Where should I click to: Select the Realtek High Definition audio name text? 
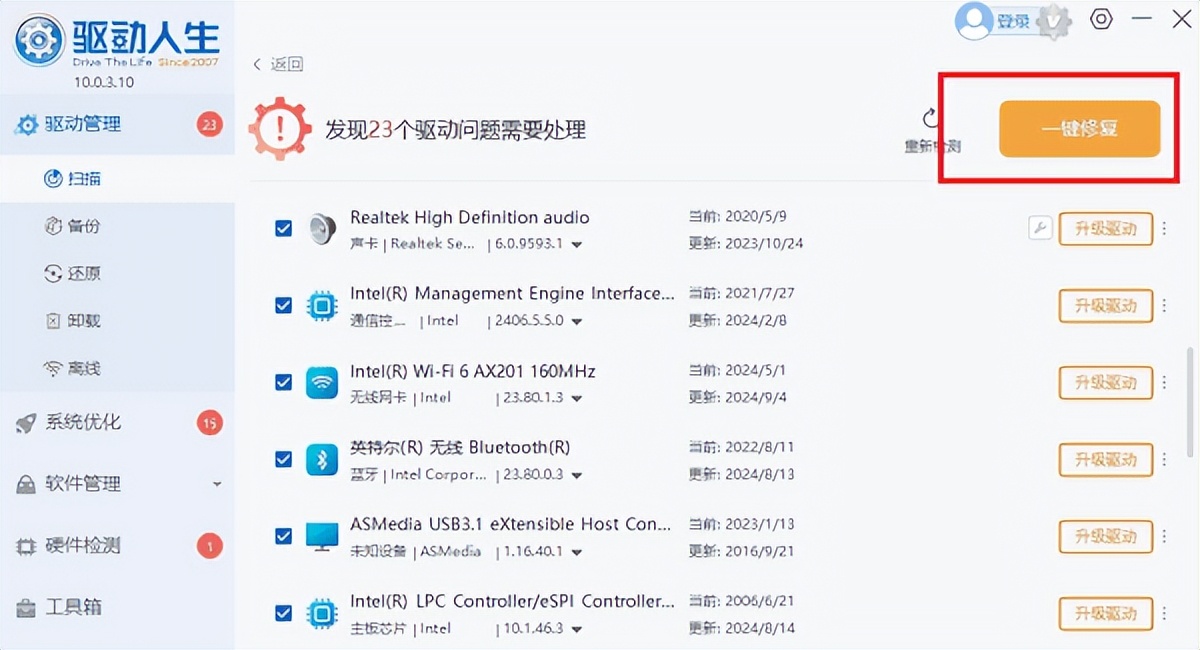470,217
